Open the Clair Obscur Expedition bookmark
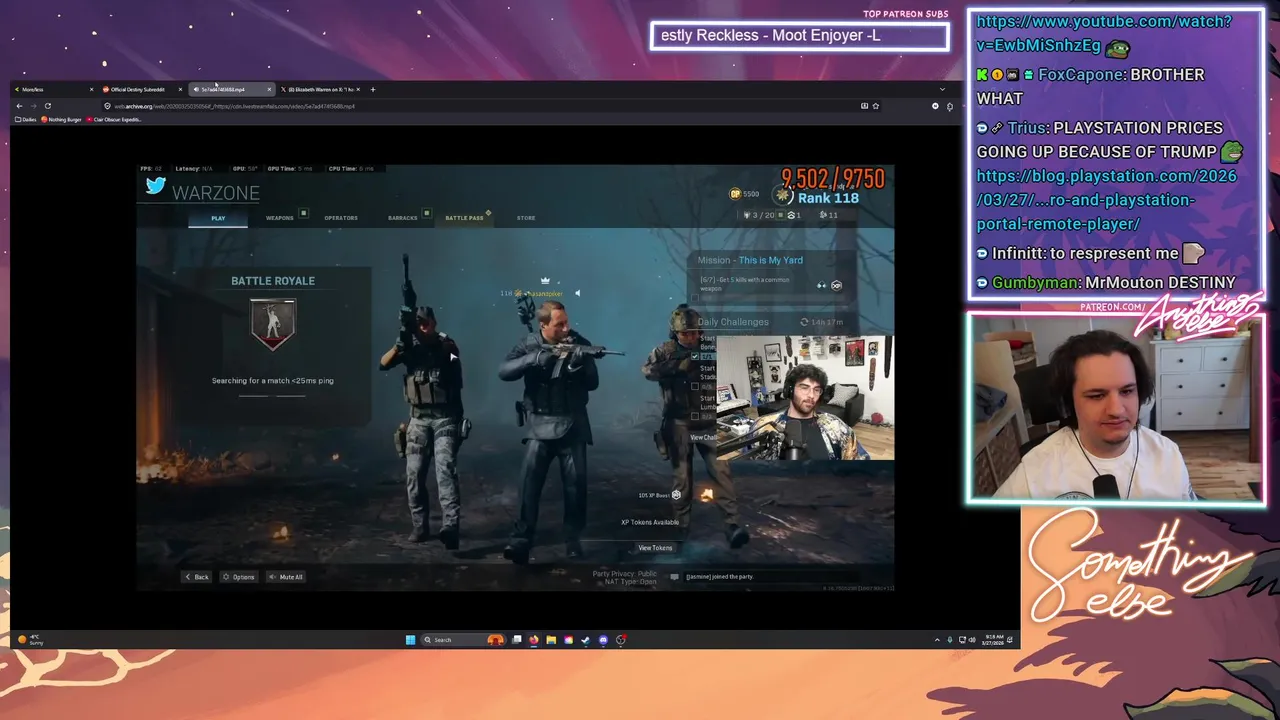This screenshot has width=1280, height=720. coord(115,119)
